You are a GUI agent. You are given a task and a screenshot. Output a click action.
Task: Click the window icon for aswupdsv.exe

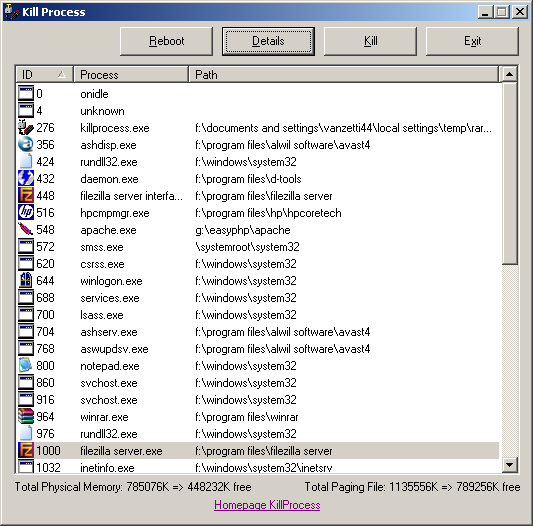point(26,349)
